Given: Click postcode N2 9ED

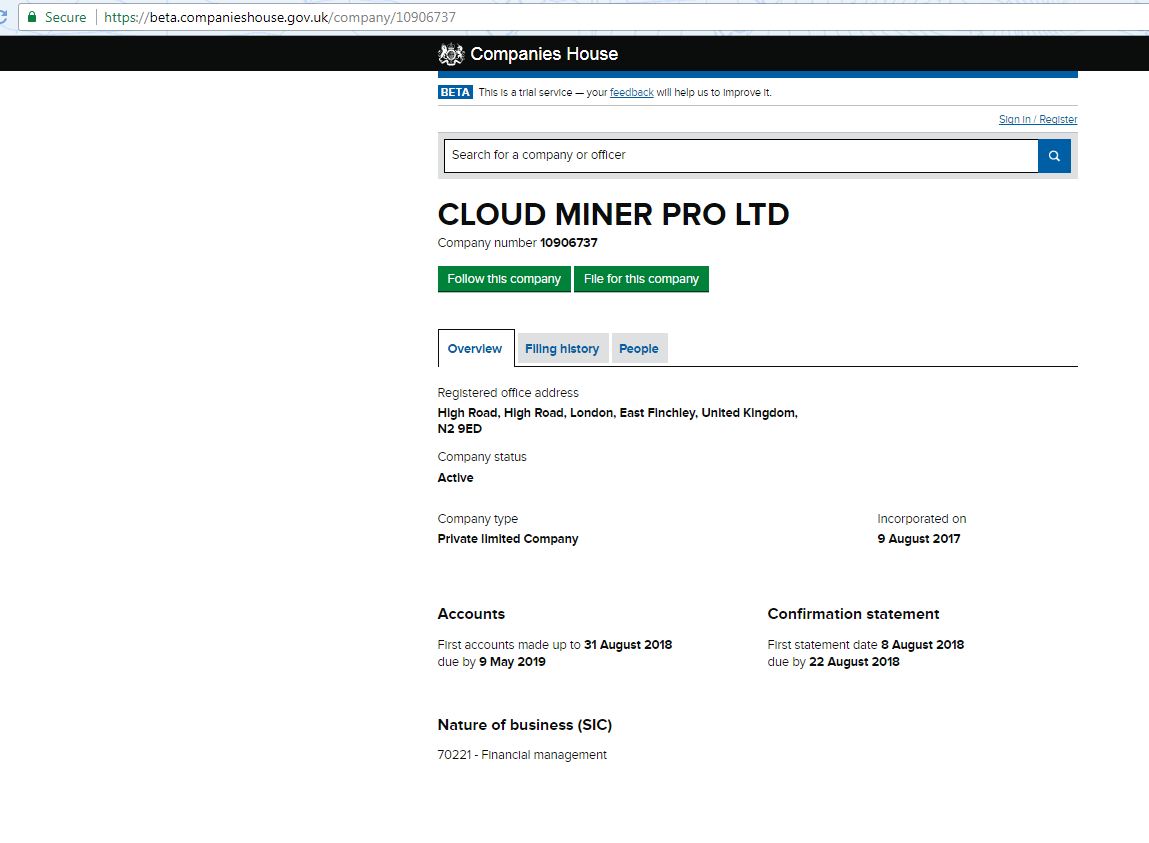Looking at the screenshot, I should pos(459,429).
